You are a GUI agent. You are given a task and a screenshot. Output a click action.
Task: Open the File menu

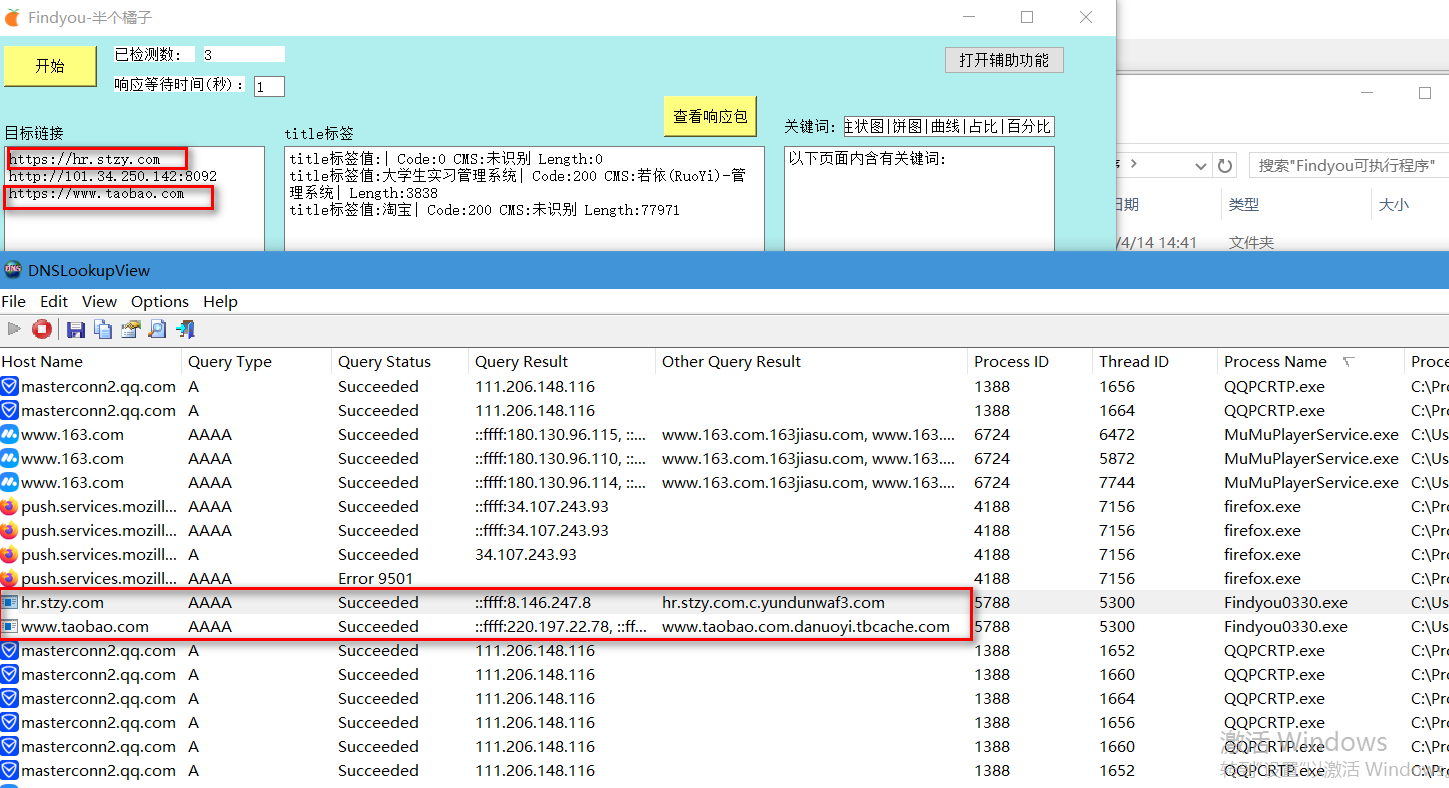[14, 301]
